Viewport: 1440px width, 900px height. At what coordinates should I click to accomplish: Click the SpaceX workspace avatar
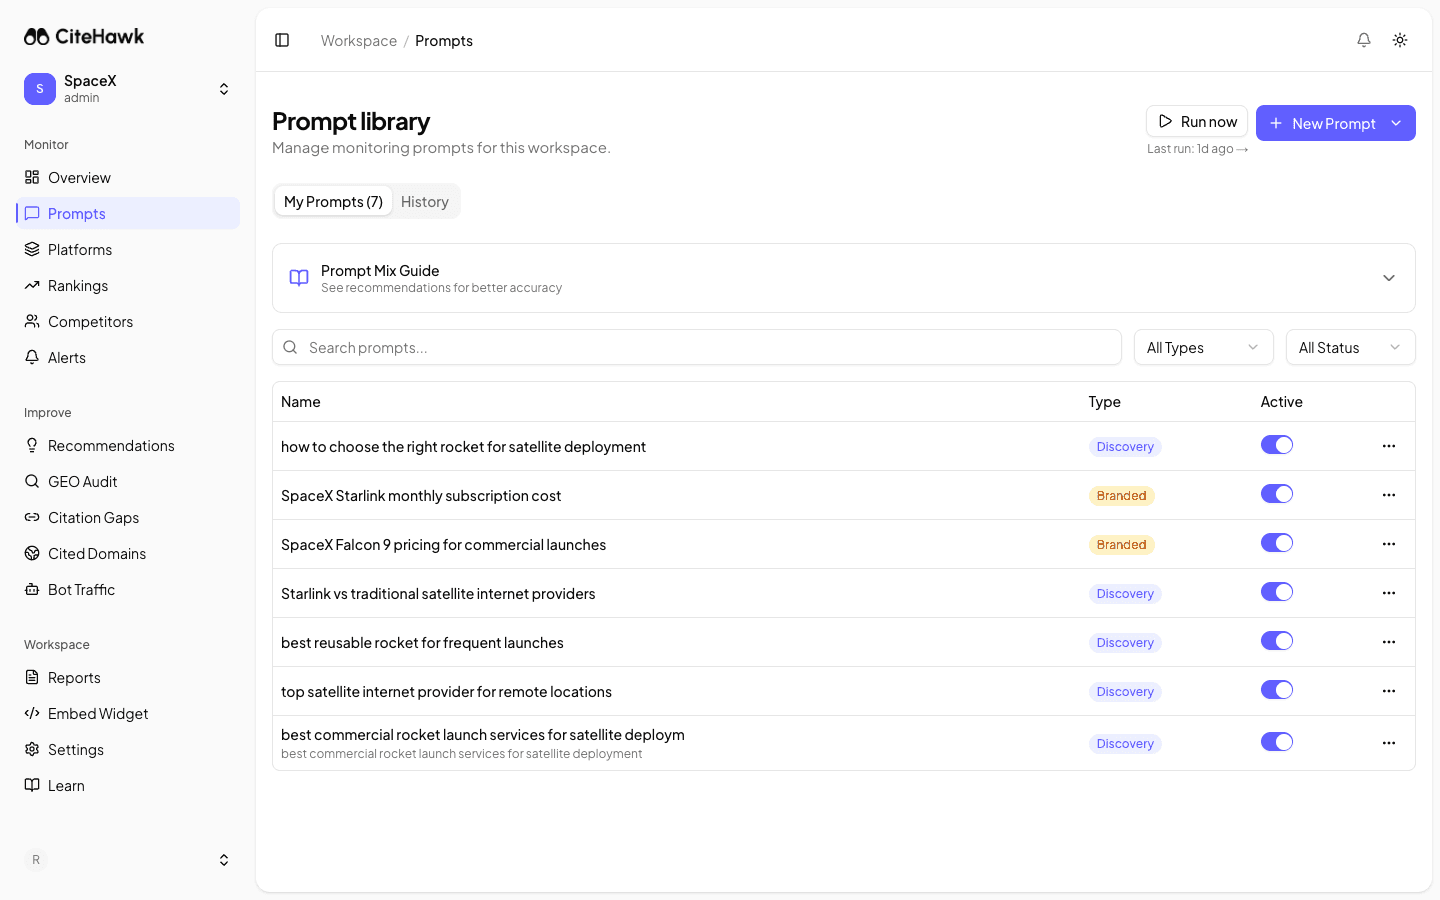click(40, 88)
